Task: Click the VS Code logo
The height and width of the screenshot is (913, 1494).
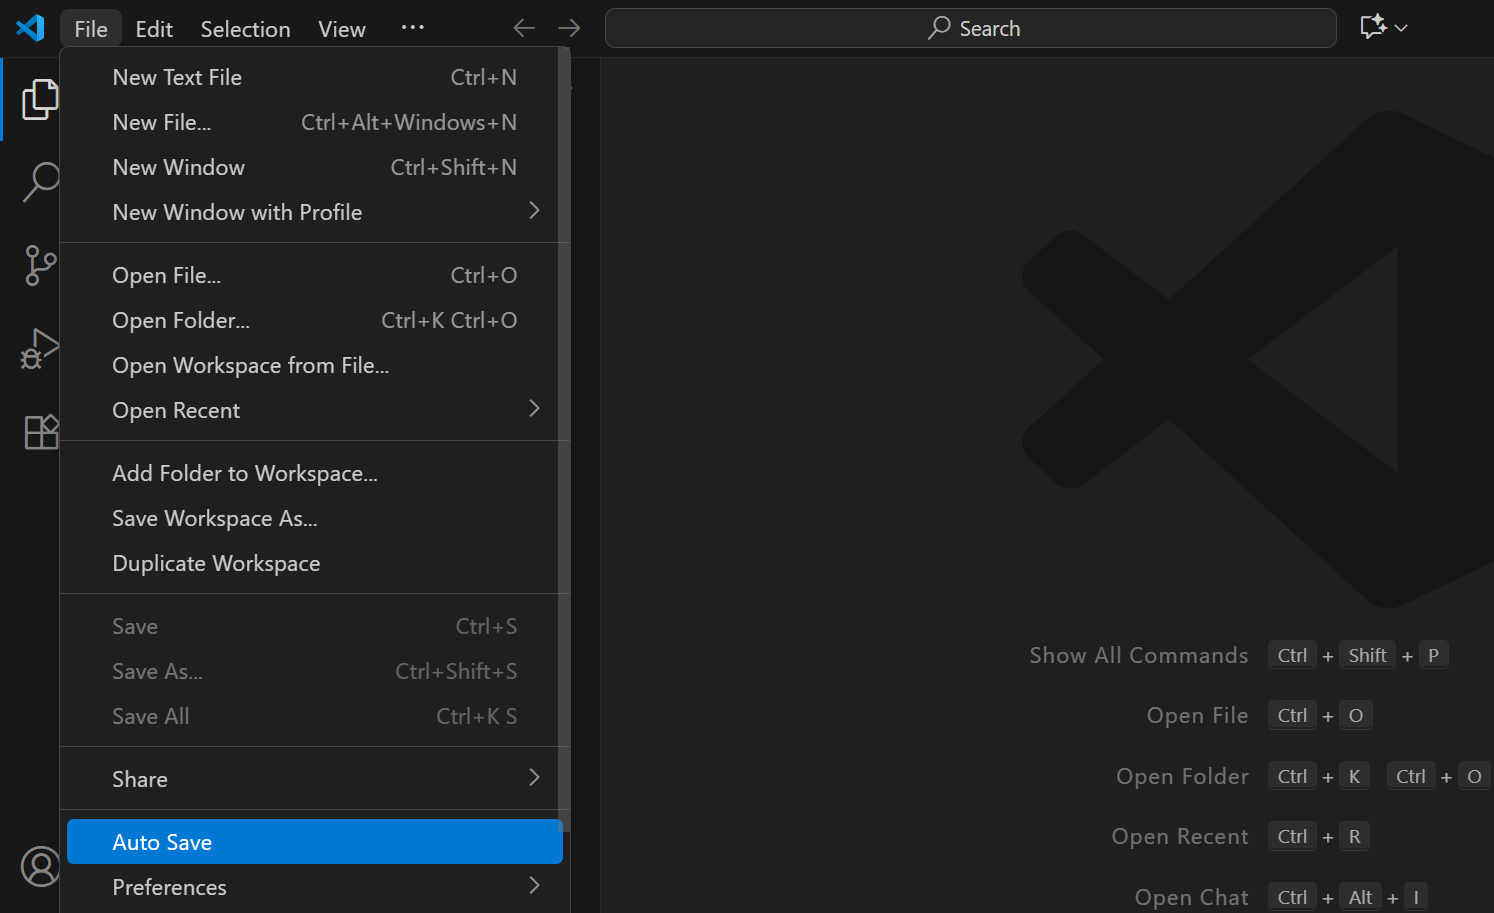Action: (30, 27)
